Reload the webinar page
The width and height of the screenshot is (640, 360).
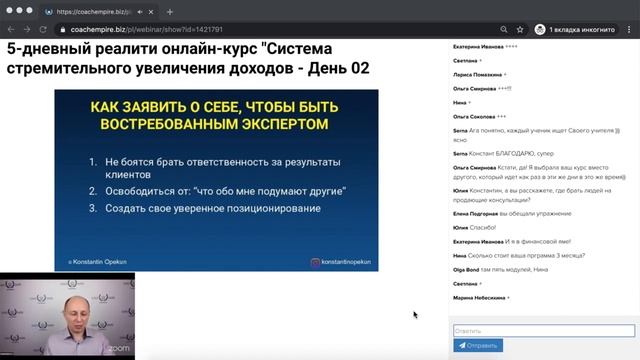pyautogui.click(x=43, y=29)
